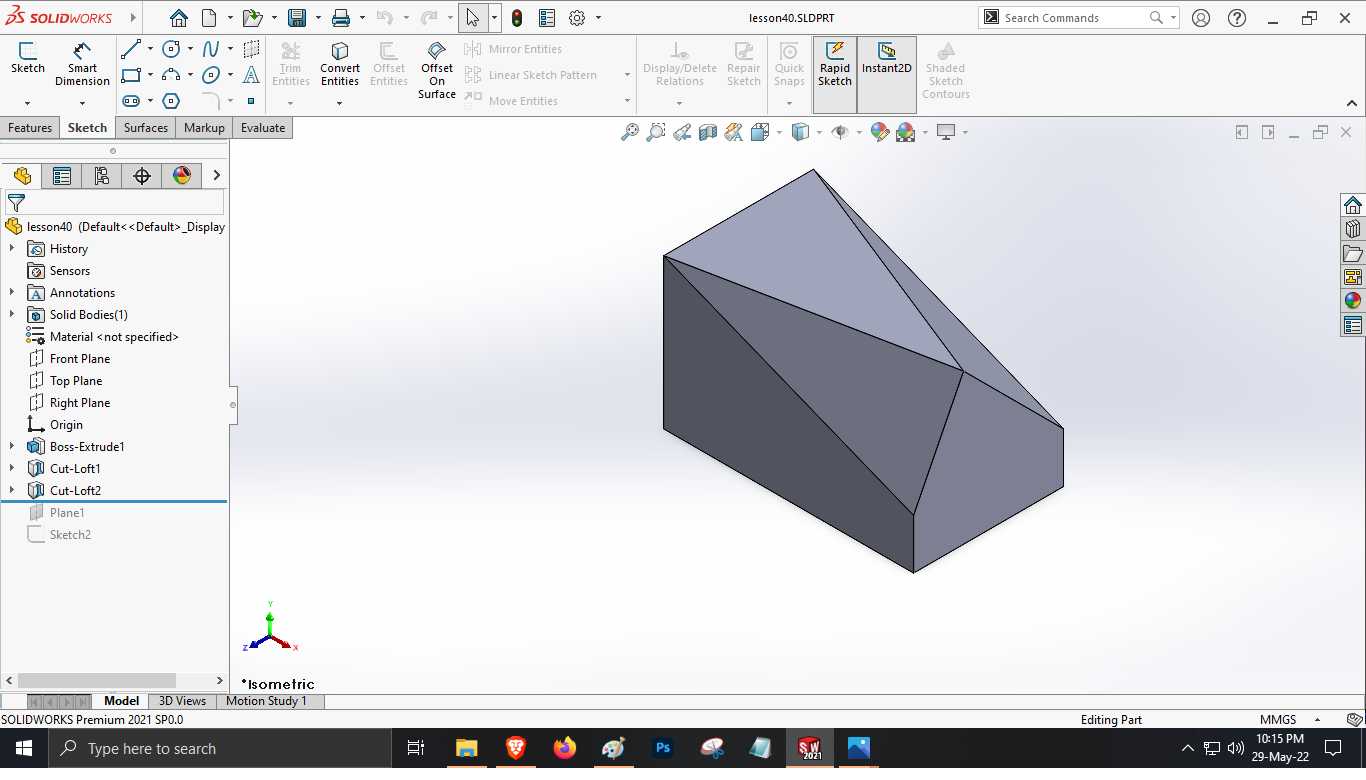The height and width of the screenshot is (780, 1366).
Task: Toggle Hide/Show Items eye icon
Action: [x=840, y=132]
